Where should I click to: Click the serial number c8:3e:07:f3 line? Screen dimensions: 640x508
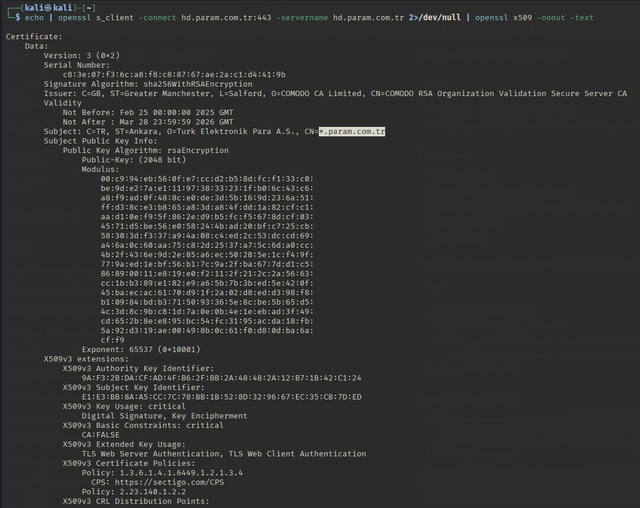pyautogui.click(x=174, y=75)
